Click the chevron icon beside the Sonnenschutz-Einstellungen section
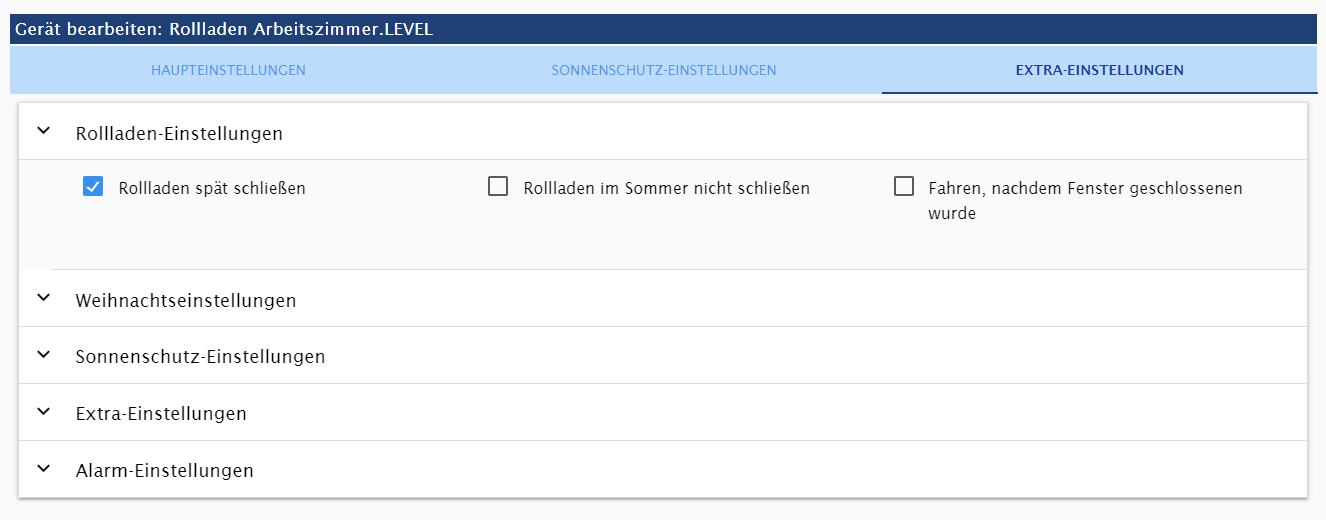 43,355
